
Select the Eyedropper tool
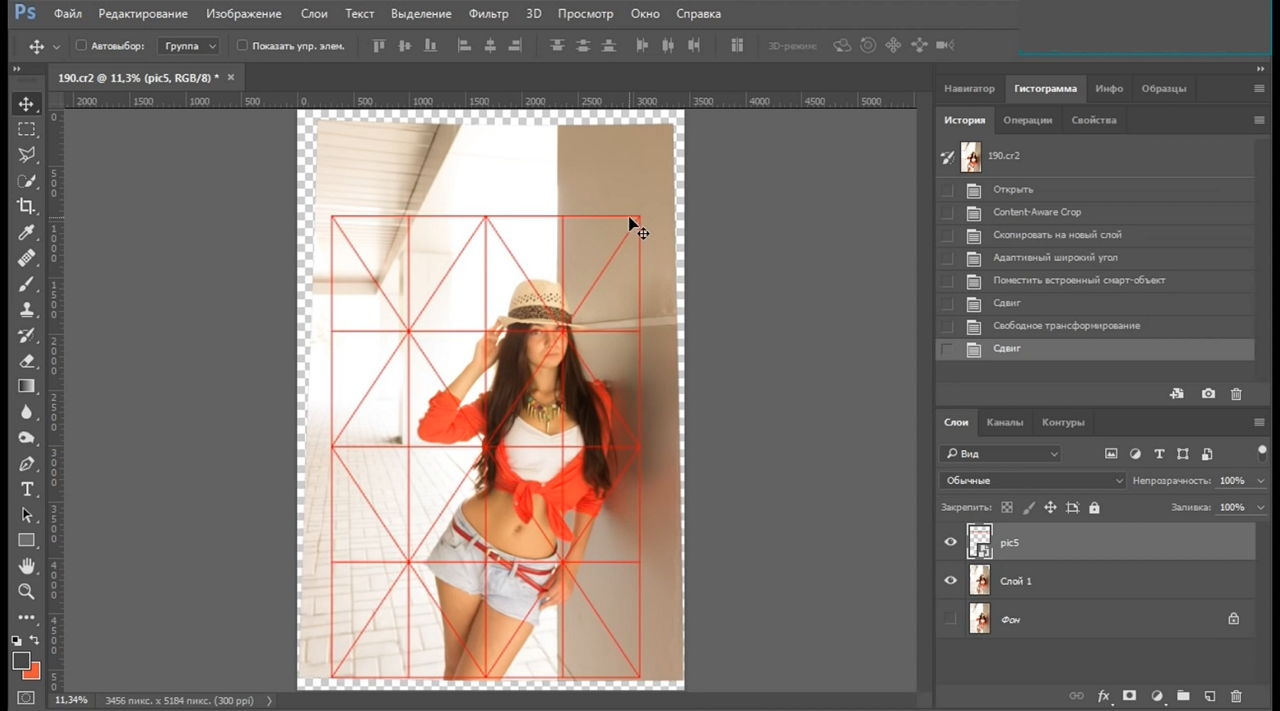[x=26, y=232]
